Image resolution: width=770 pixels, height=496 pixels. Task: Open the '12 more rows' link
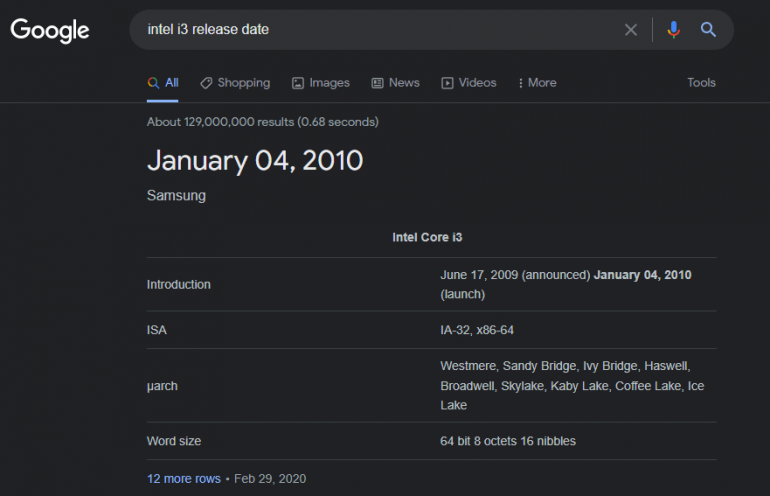[184, 478]
